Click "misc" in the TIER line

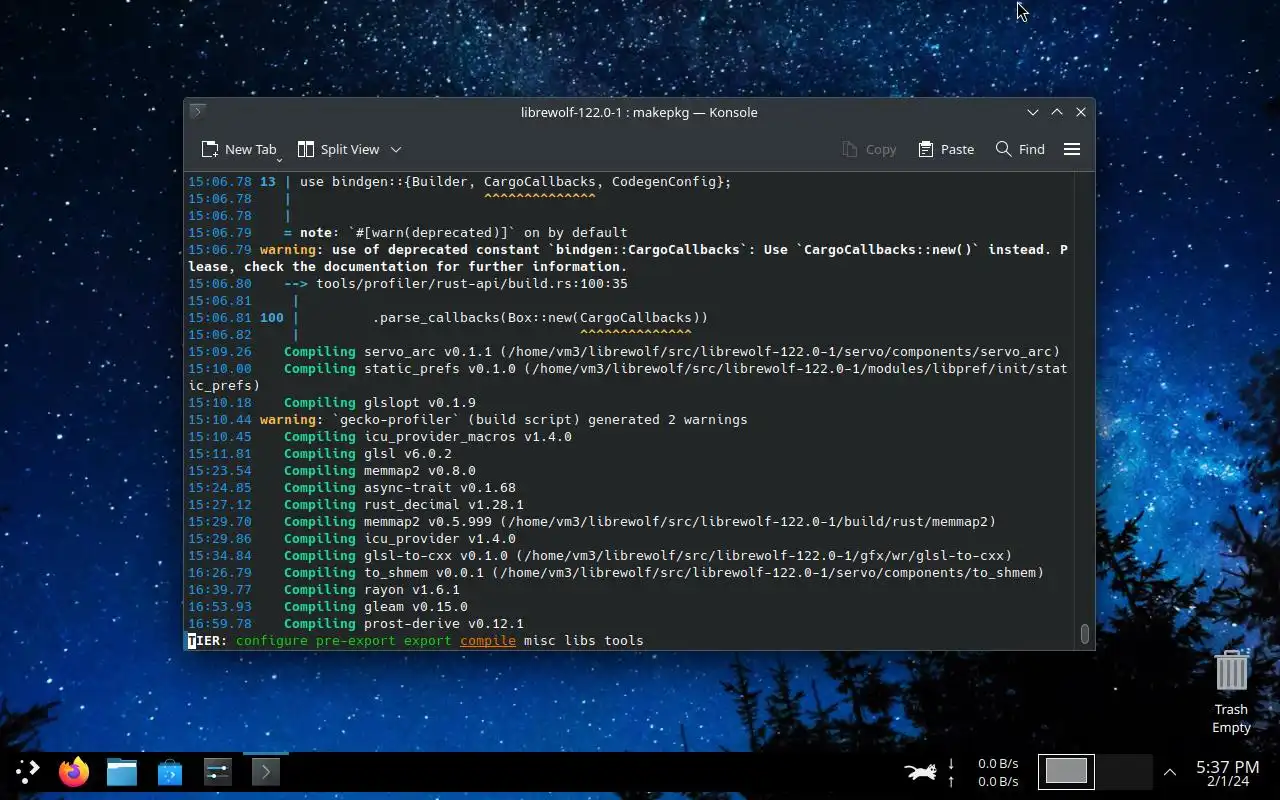(540, 640)
